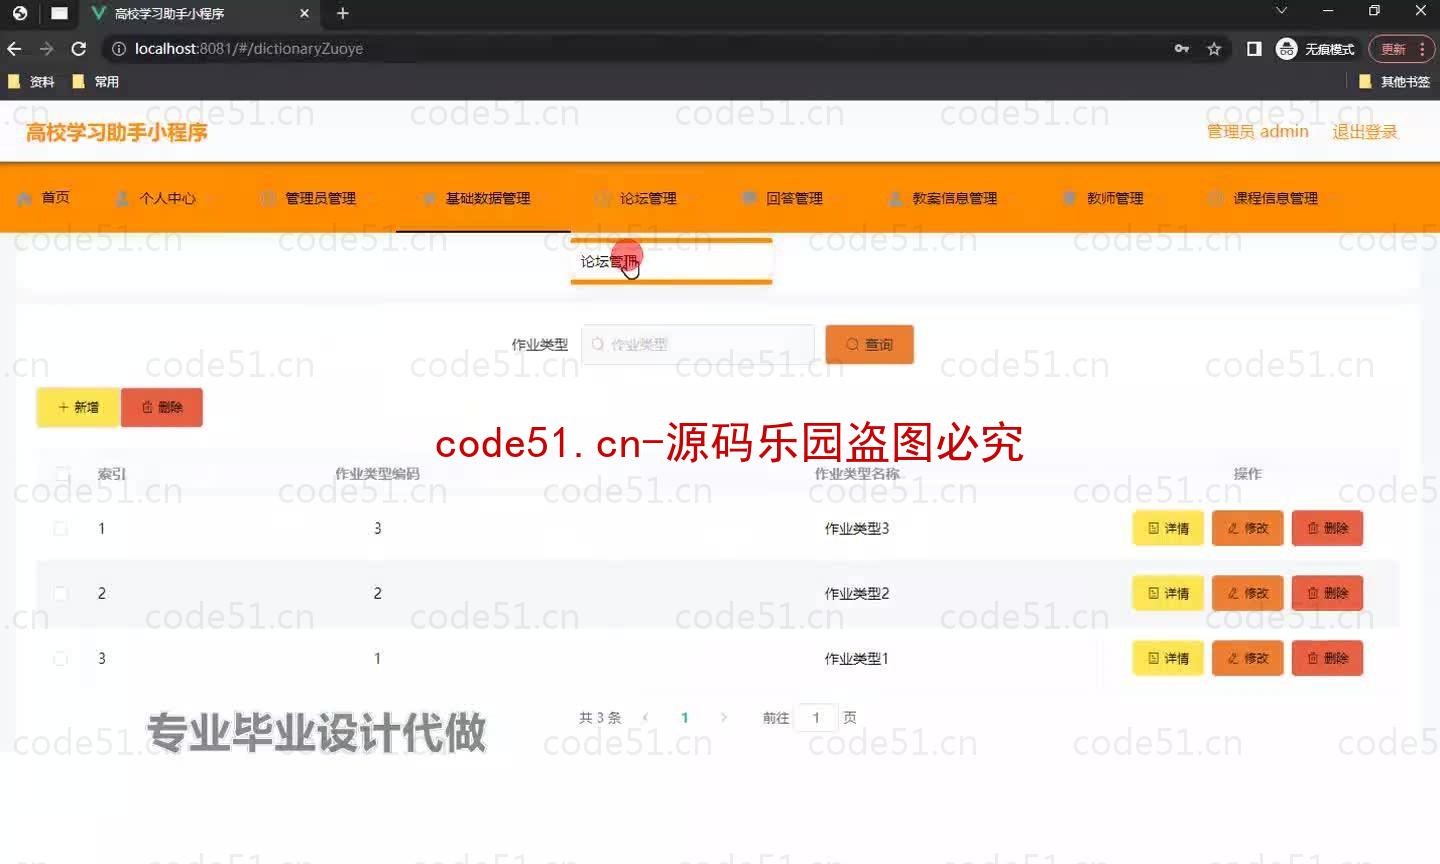This screenshot has height=864, width=1440.
Task: Click the 作业类型2 name cell
Action: (857, 593)
